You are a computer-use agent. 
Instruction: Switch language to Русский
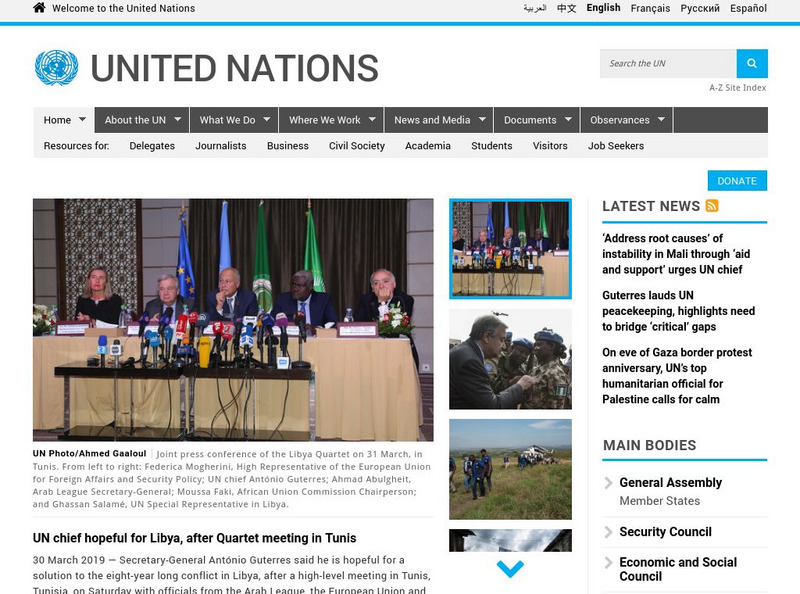point(700,8)
